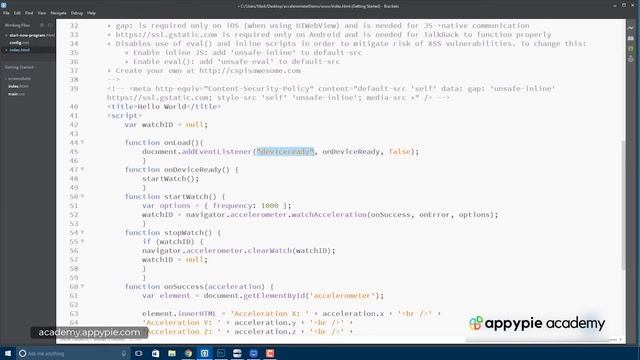Click startWatch(); call on line 48

(x=171, y=178)
